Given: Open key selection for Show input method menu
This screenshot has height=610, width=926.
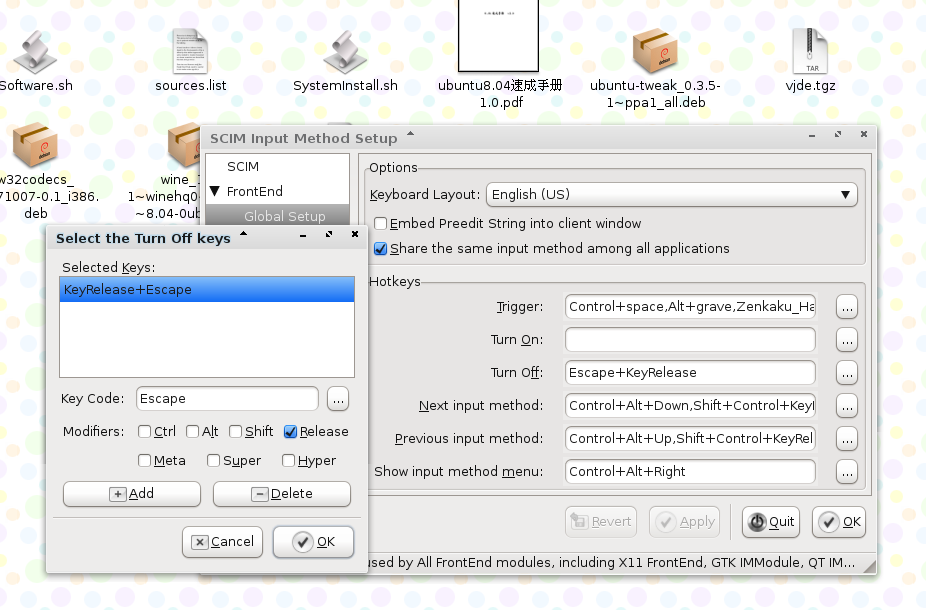Looking at the screenshot, I should pyautogui.click(x=847, y=472).
